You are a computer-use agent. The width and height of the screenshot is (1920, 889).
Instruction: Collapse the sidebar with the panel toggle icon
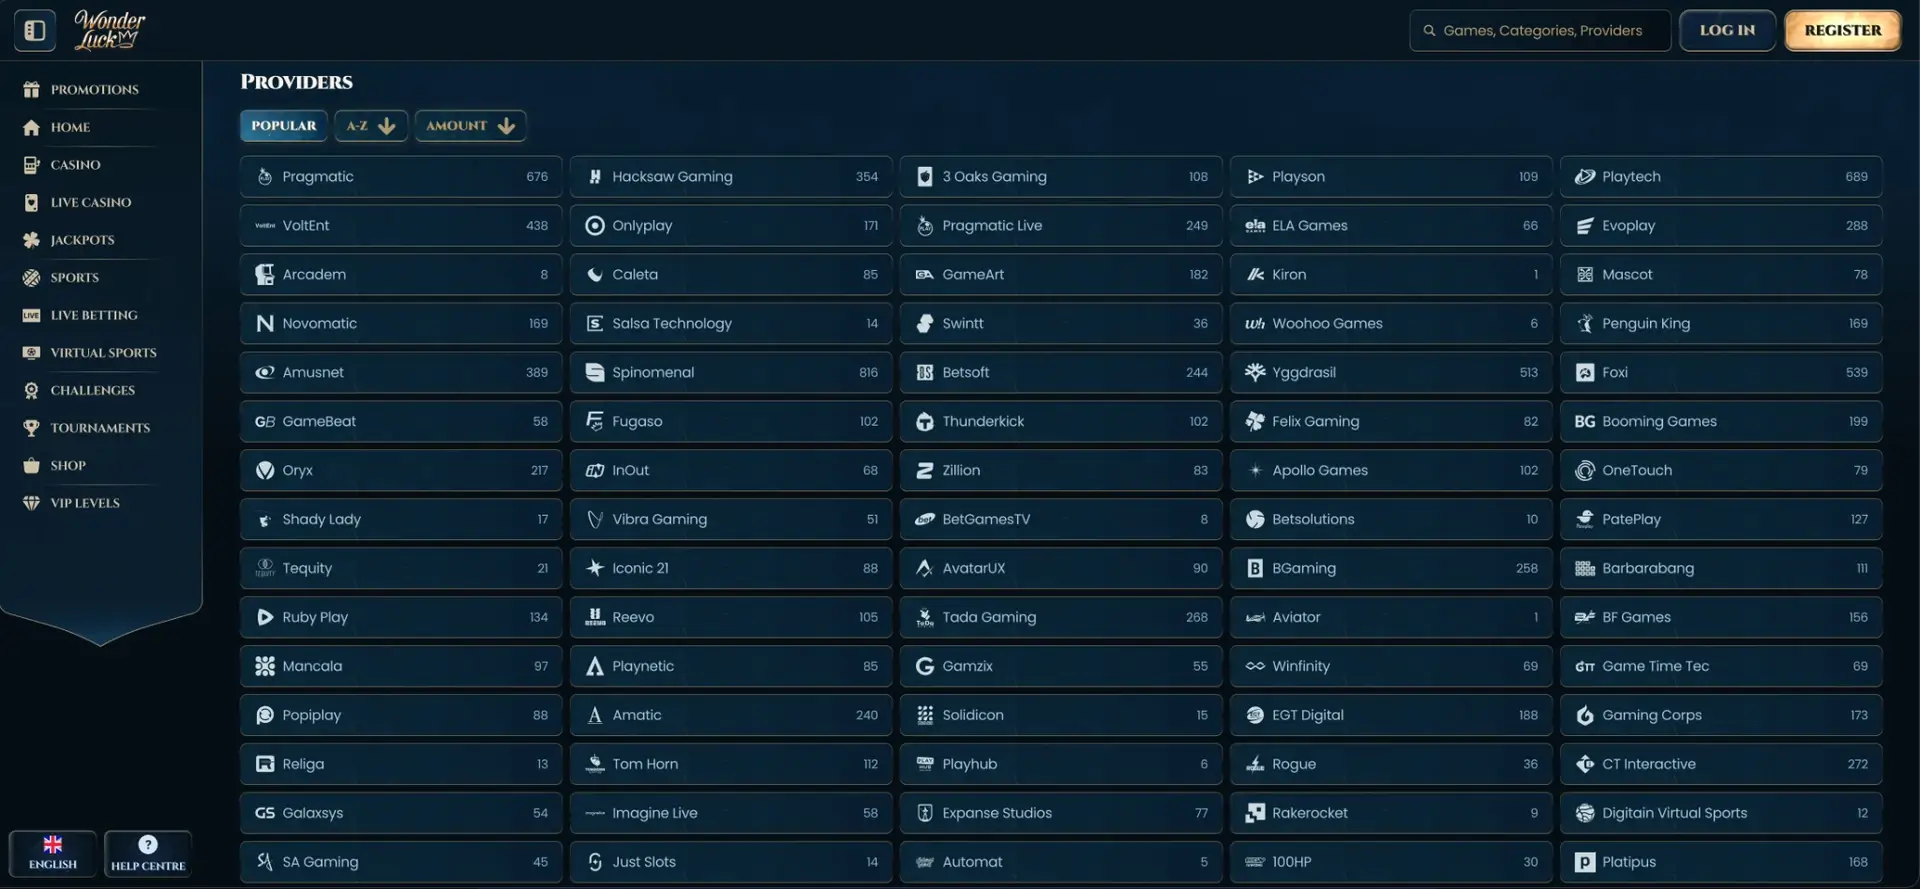[35, 30]
